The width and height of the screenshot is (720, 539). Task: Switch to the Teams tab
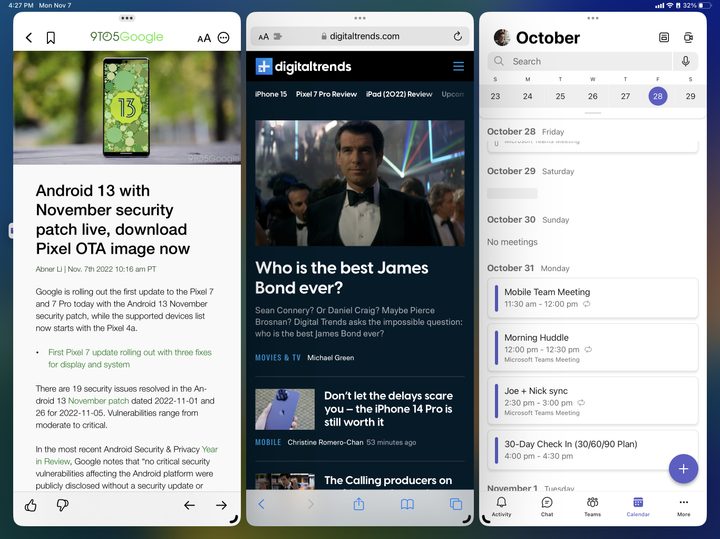pyautogui.click(x=592, y=506)
